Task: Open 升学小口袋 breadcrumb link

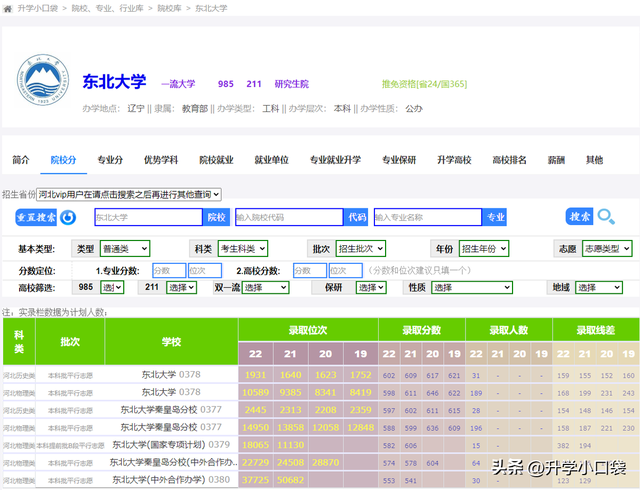Action: coord(38,8)
